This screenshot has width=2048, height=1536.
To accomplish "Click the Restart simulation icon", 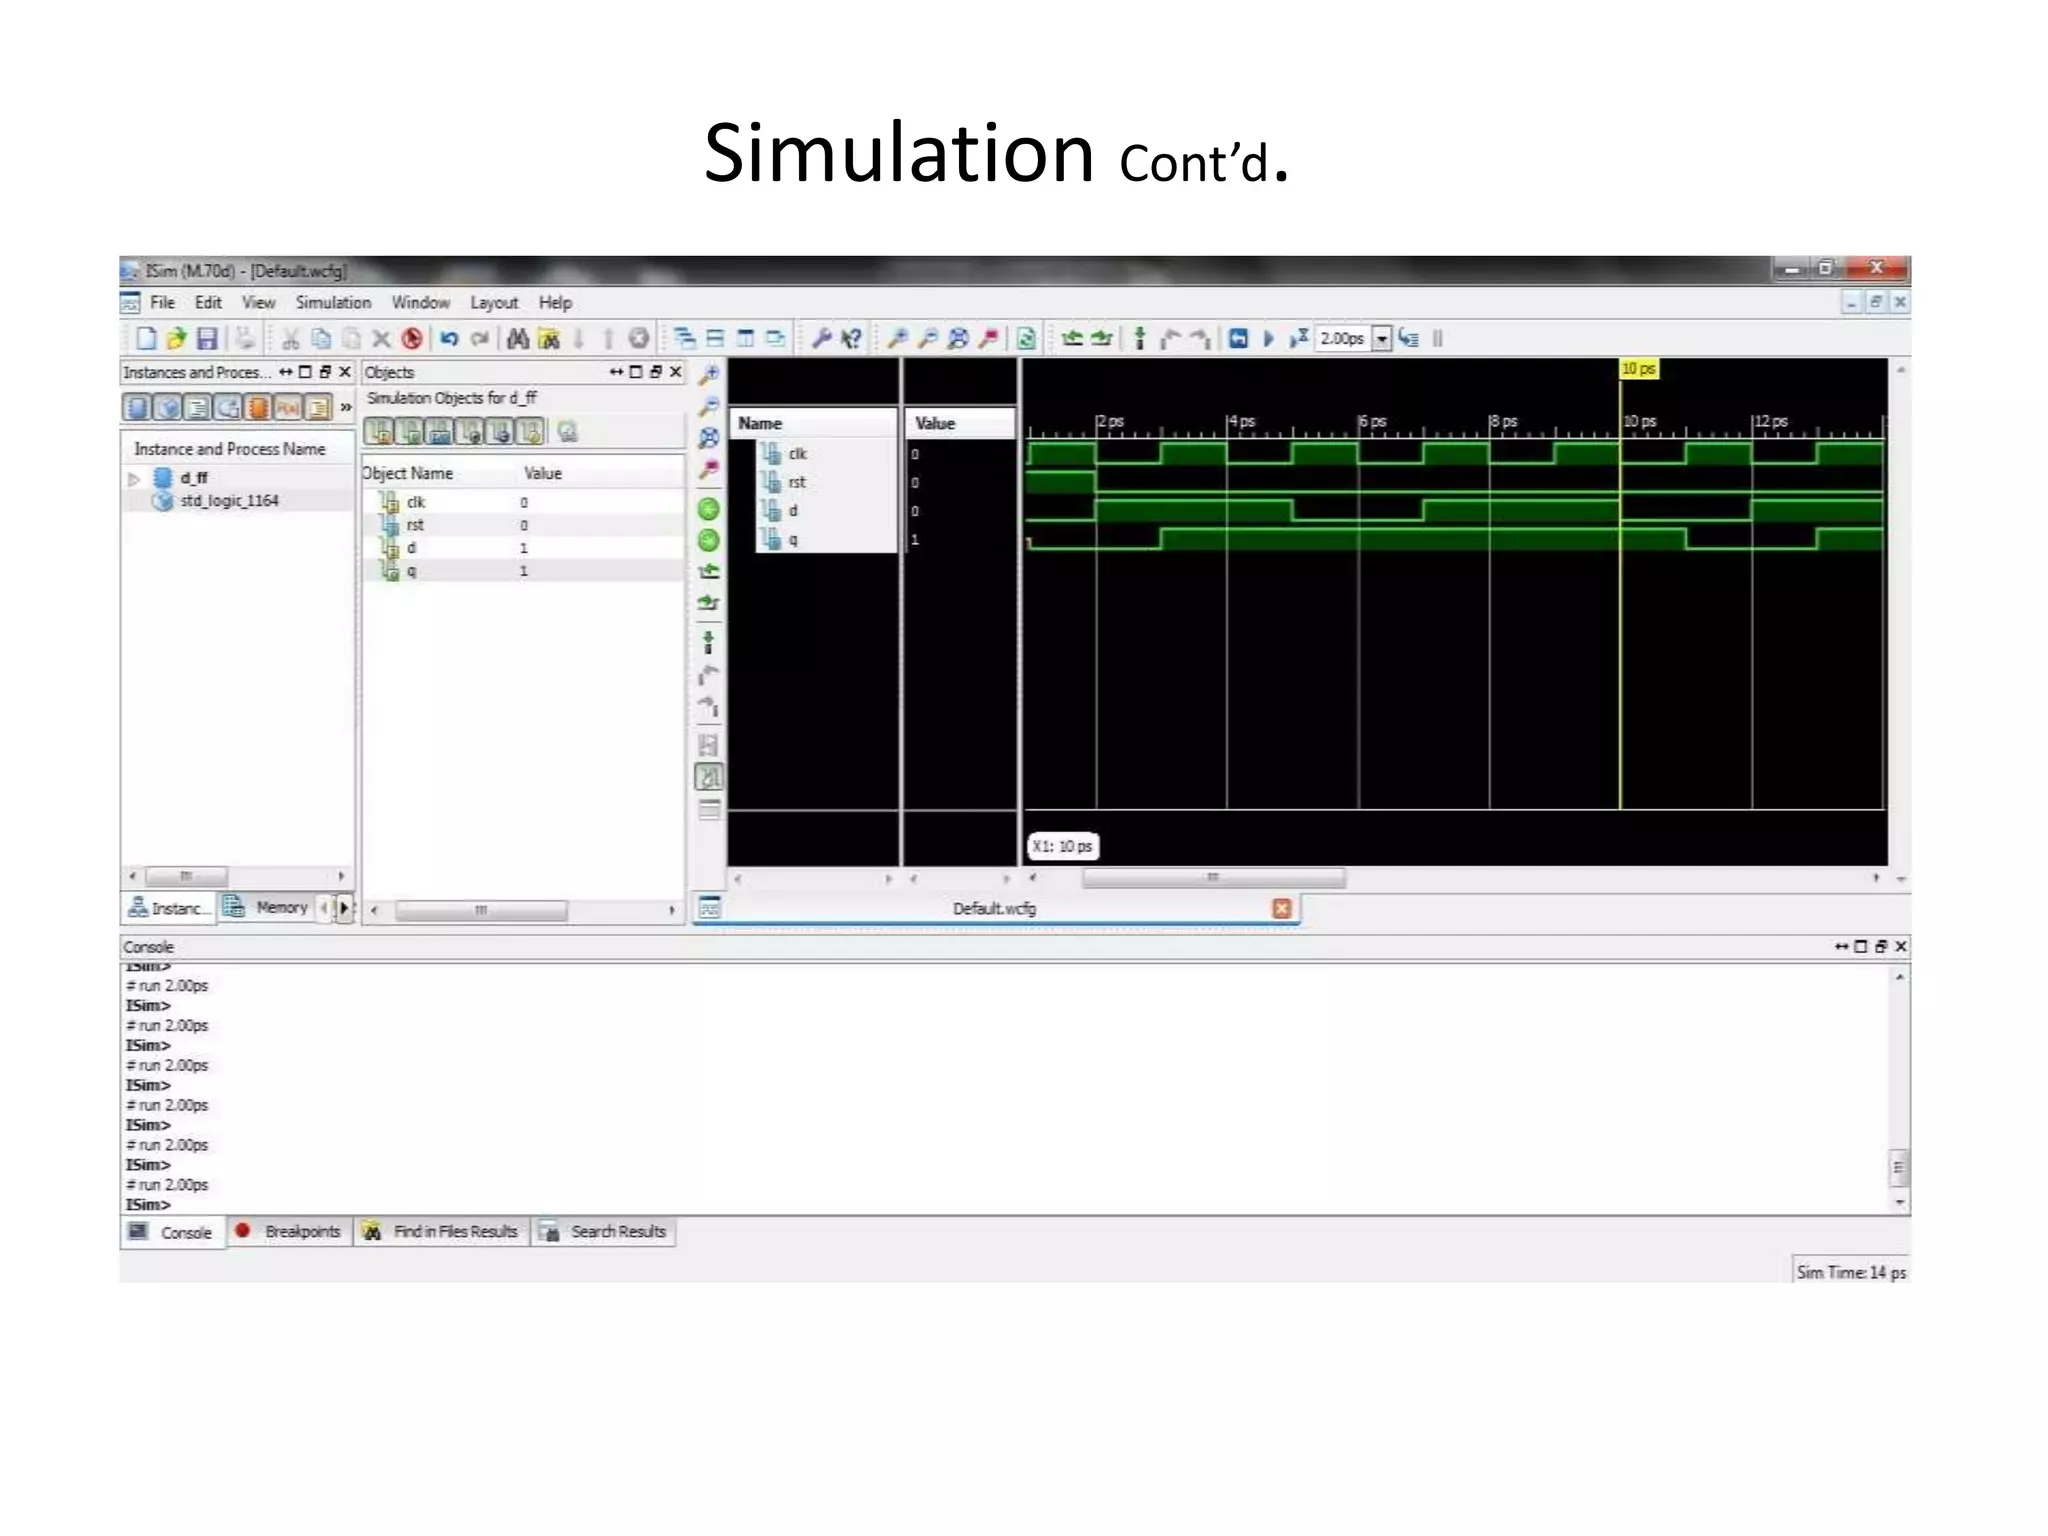I will pos(1238,339).
